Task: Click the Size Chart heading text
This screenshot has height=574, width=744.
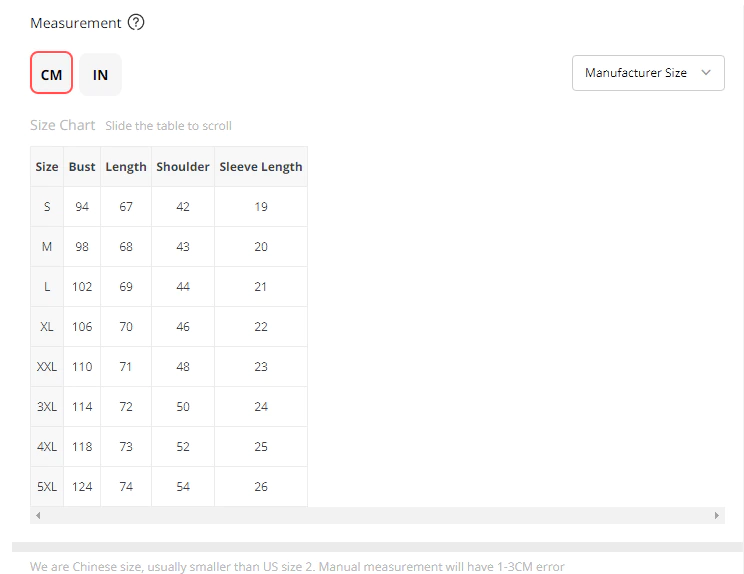Action: pyautogui.click(x=63, y=125)
